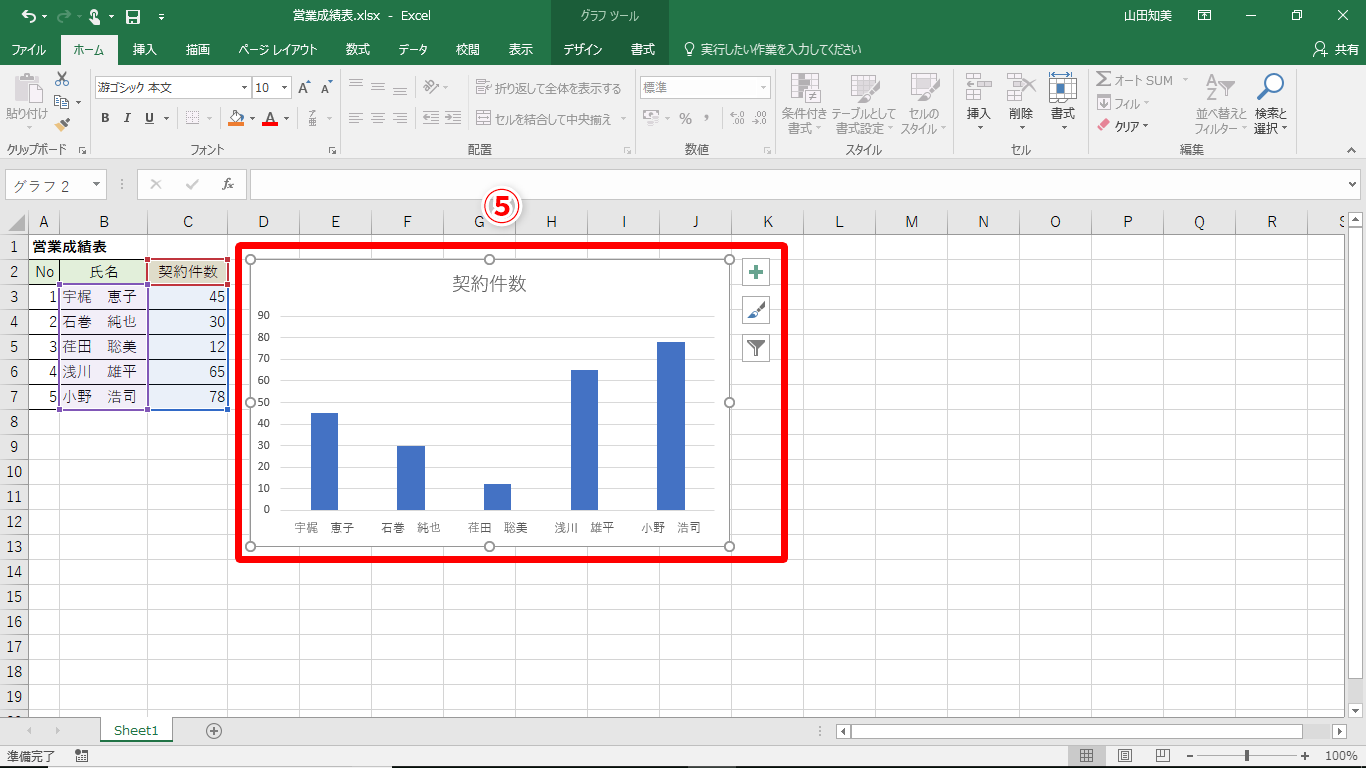Switch to the 挿入 ribbon tab
1366x768 pixels.
point(145,49)
